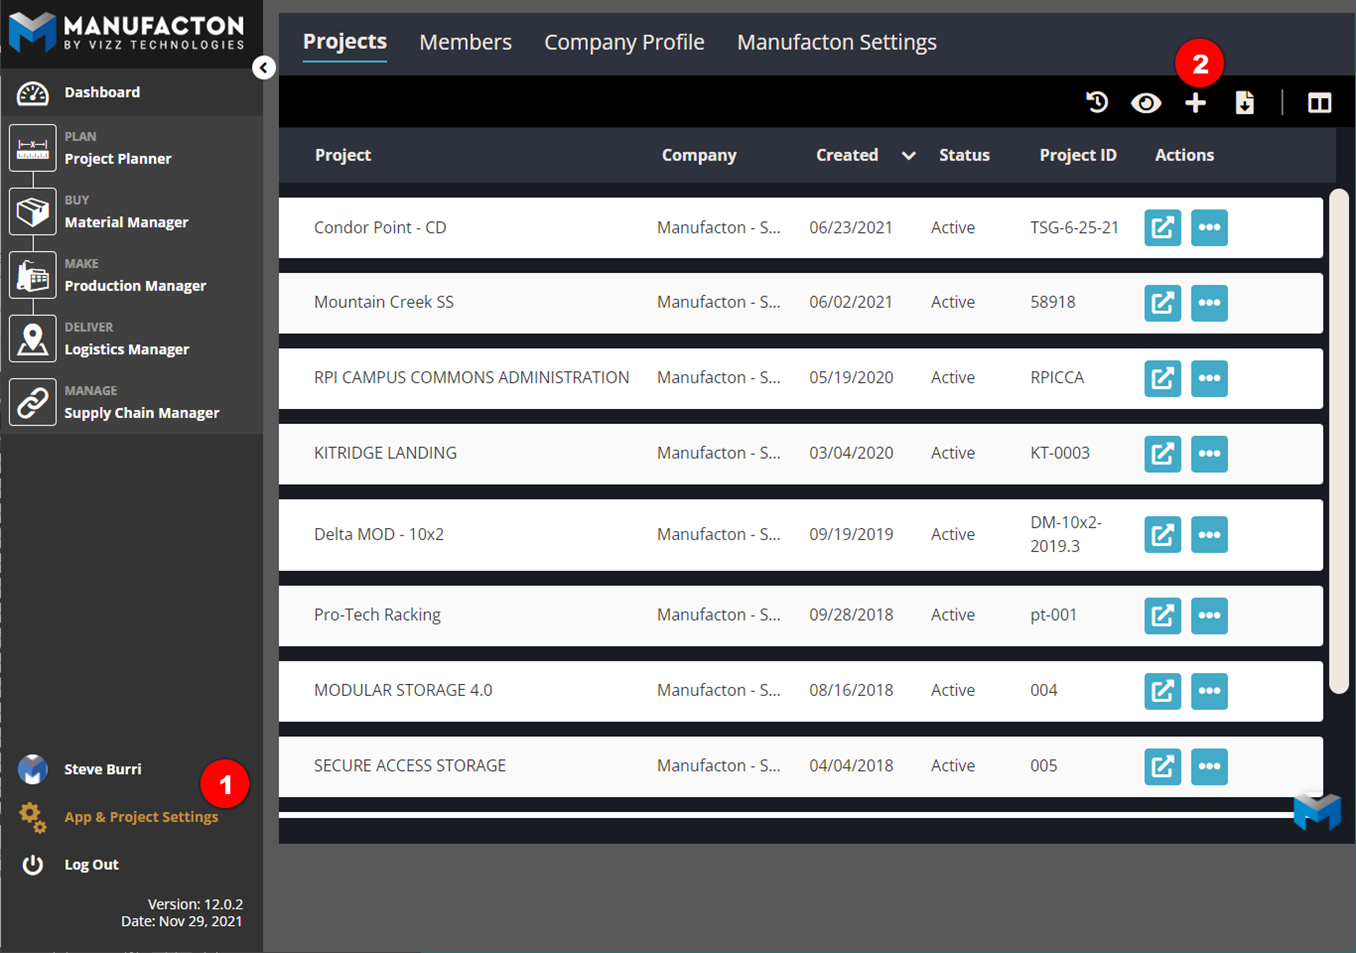Image resolution: width=1356 pixels, height=953 pixels.
Task: Click the vertical scrollbar of project list
Action: 1339,440
